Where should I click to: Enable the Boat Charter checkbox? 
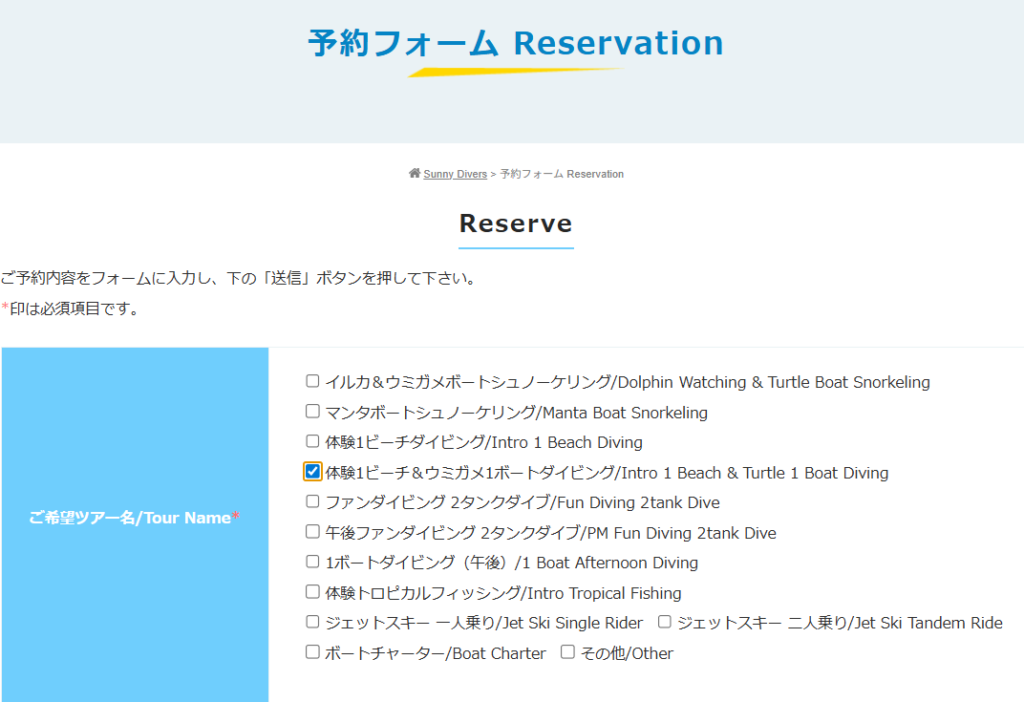(313, 652)
